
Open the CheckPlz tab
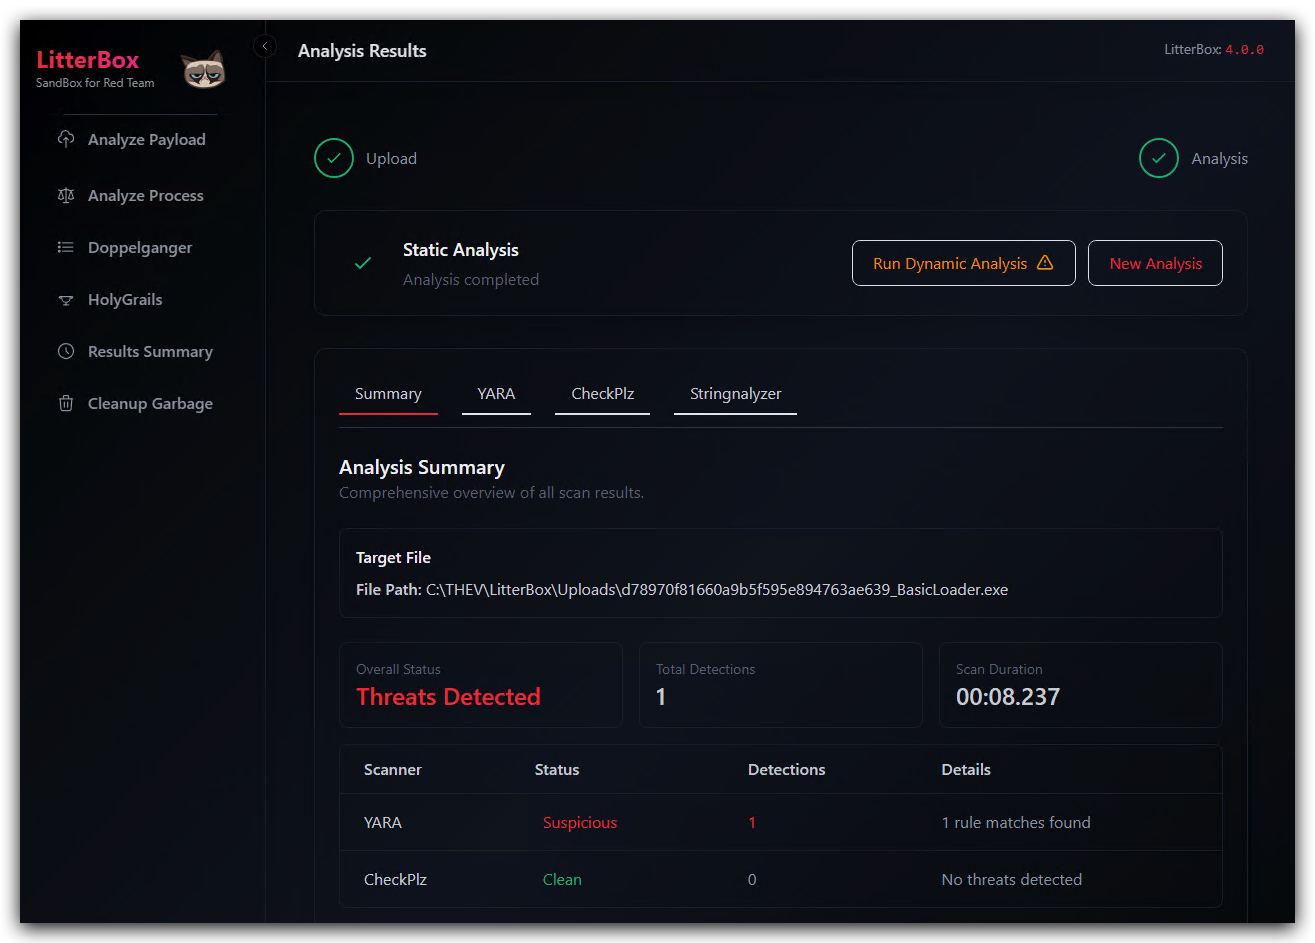(603, 394)
